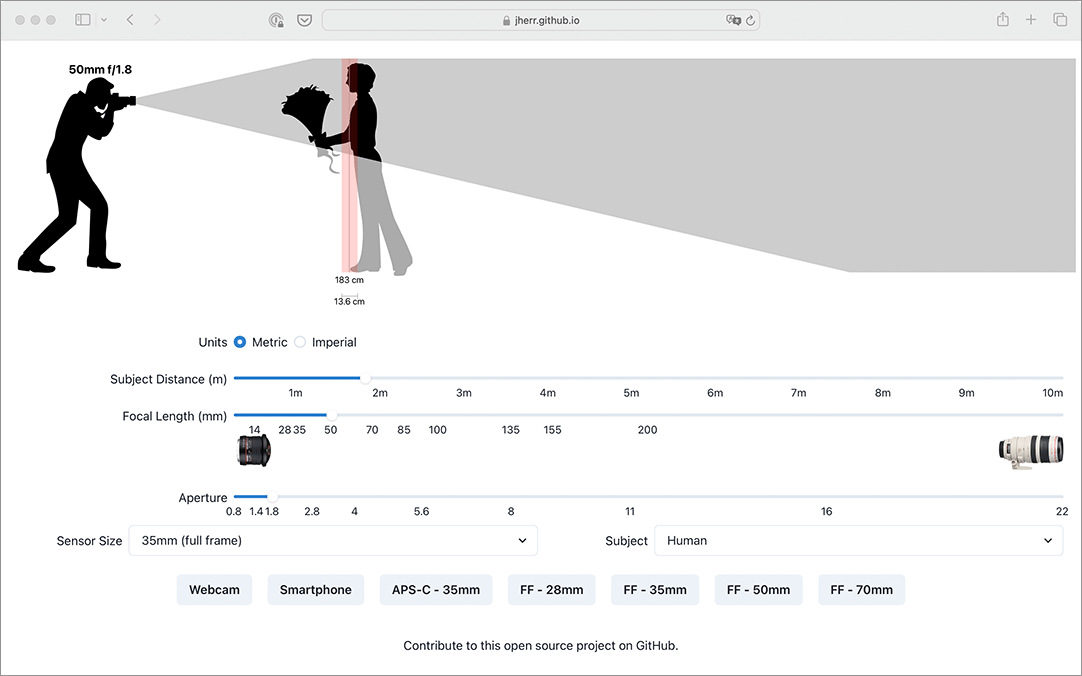This screenshot has height=676, width=1082.
Task: Apply the FF - 70mm preset
Action: coord(862,590)
